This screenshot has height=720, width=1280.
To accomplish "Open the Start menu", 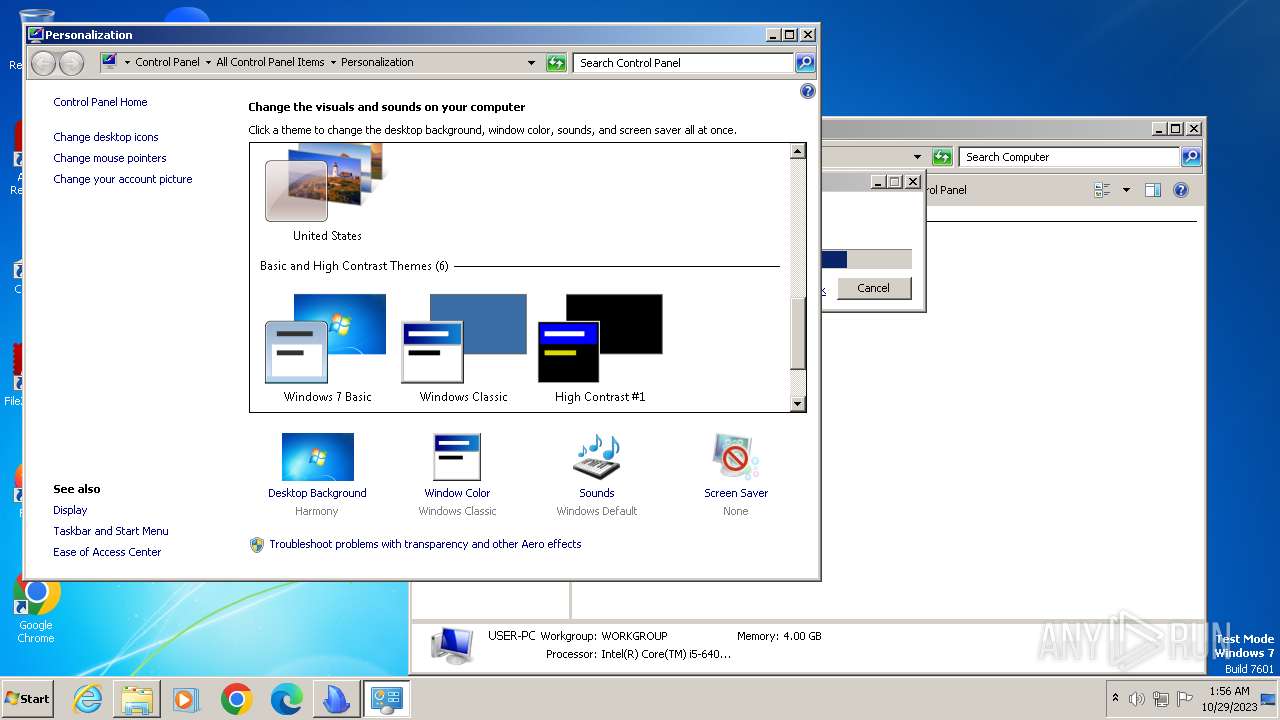I will pyautogui.click(x=28, y=699).
